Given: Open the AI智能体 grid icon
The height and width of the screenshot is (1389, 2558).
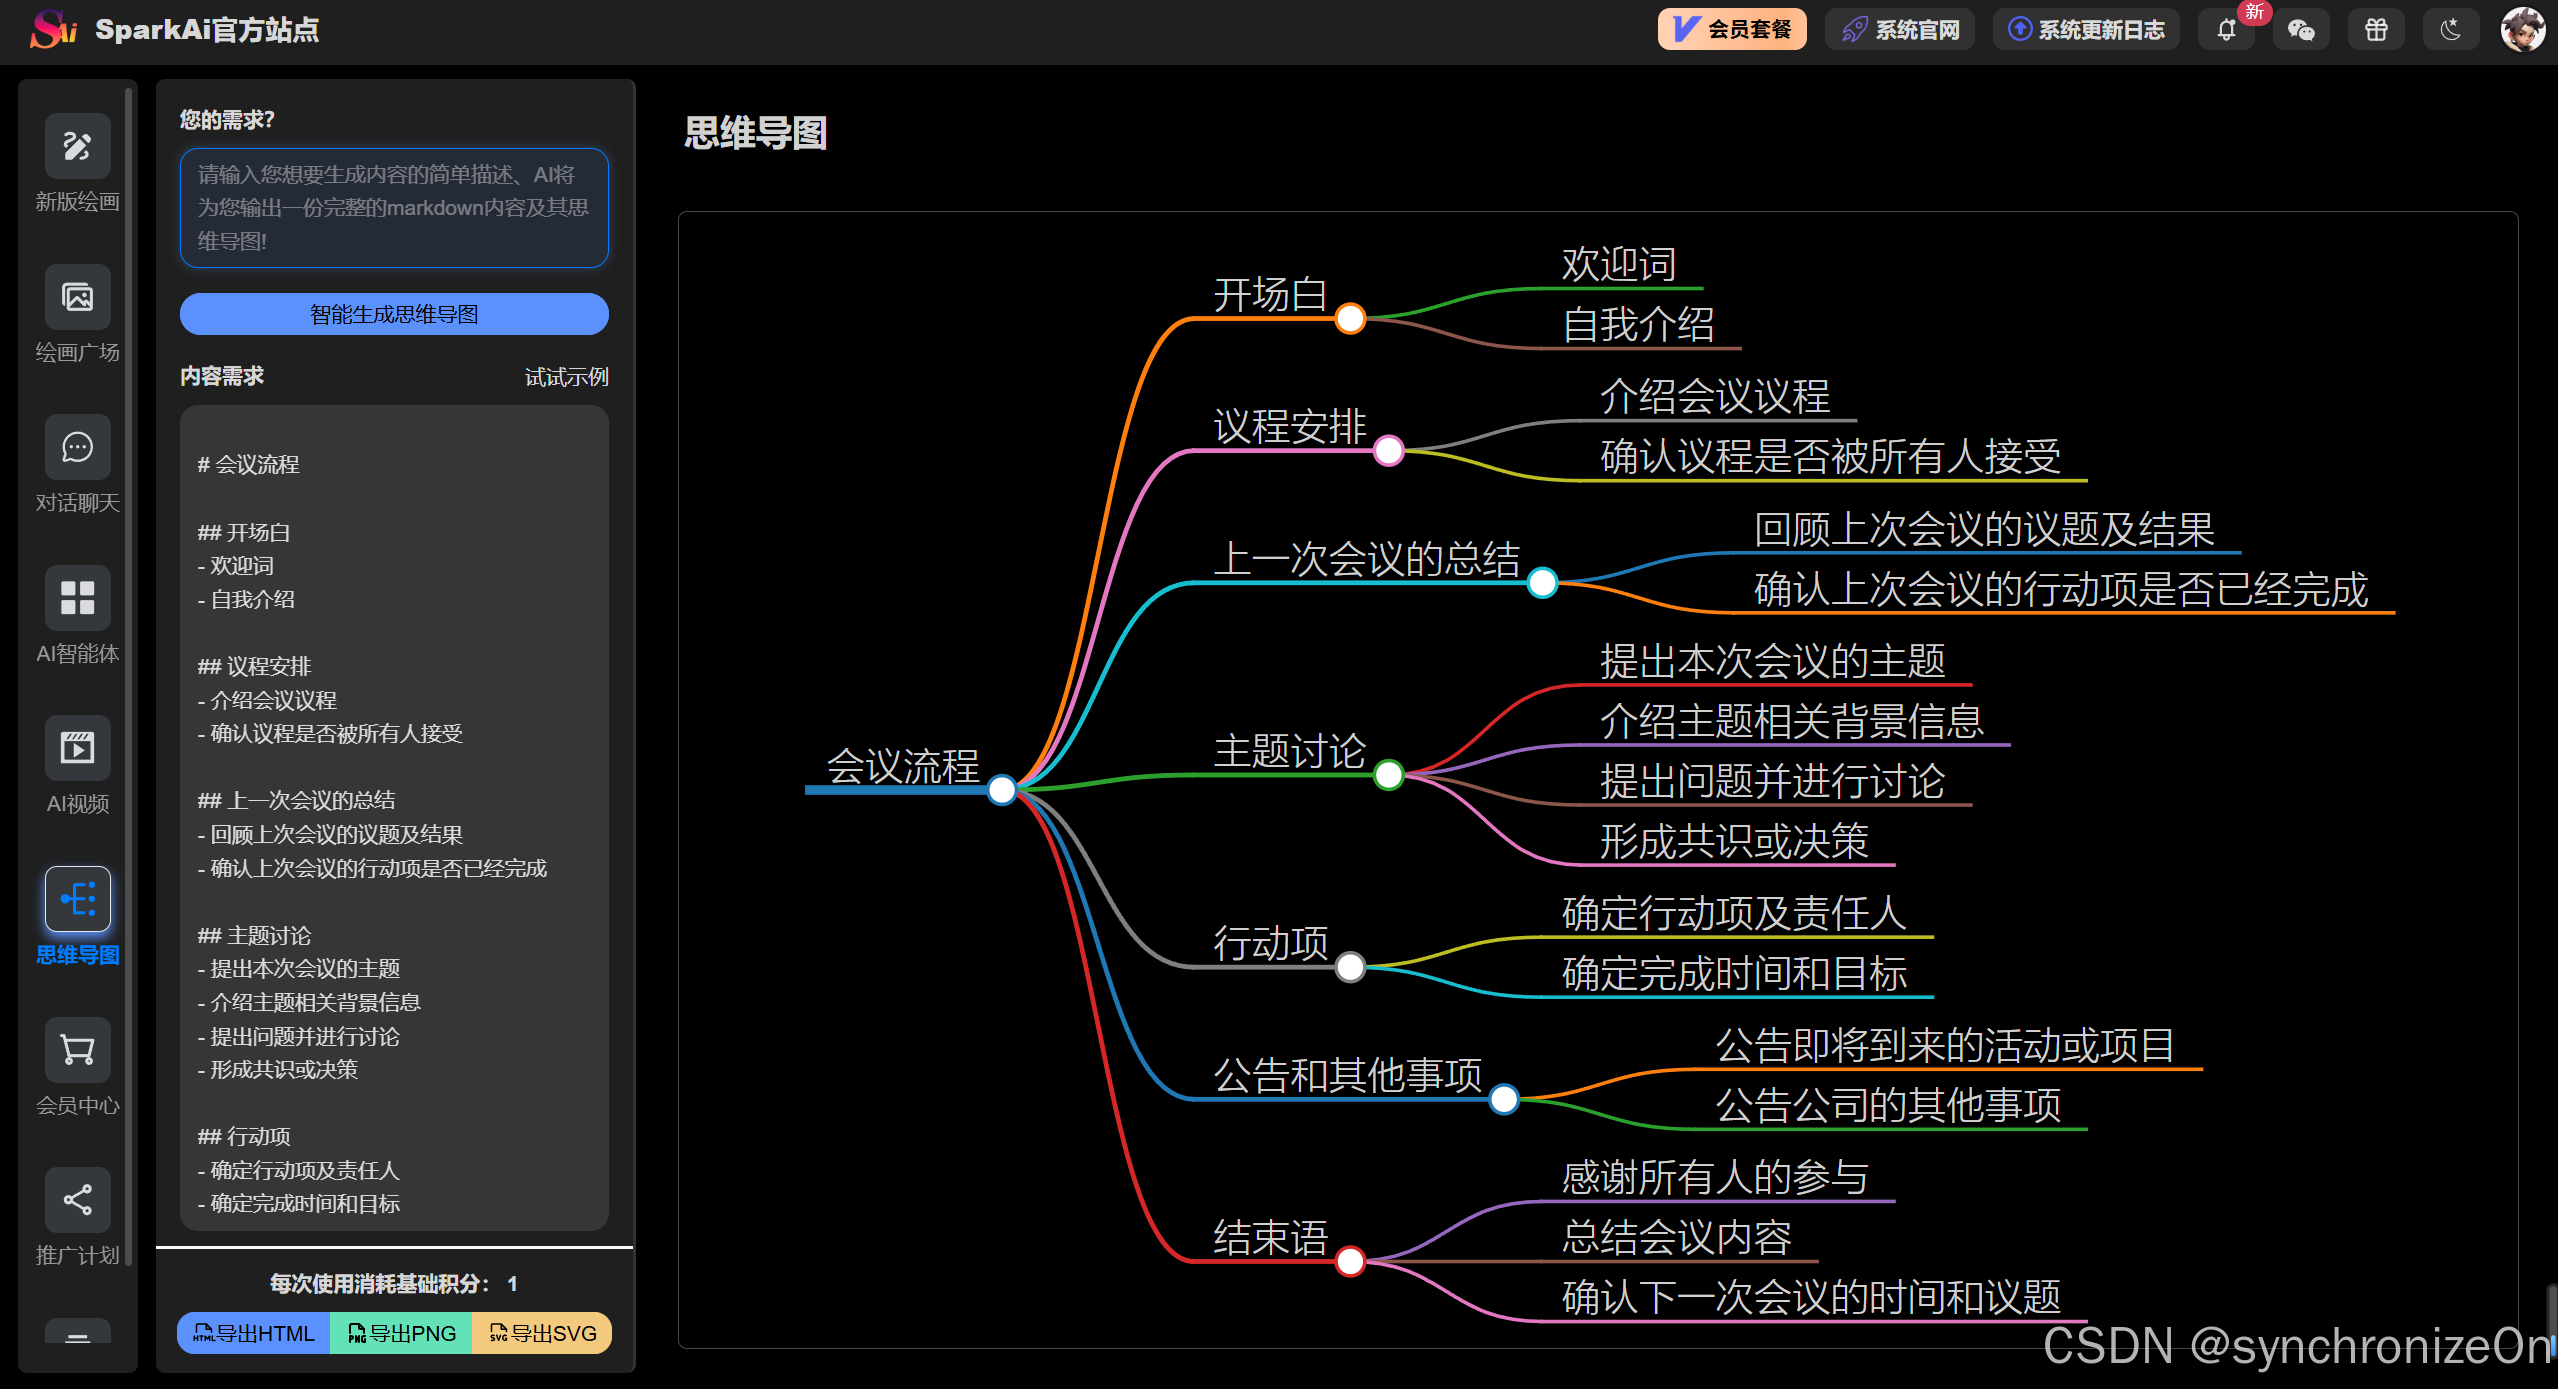Looking at the screenshot, I should (77, 598).
